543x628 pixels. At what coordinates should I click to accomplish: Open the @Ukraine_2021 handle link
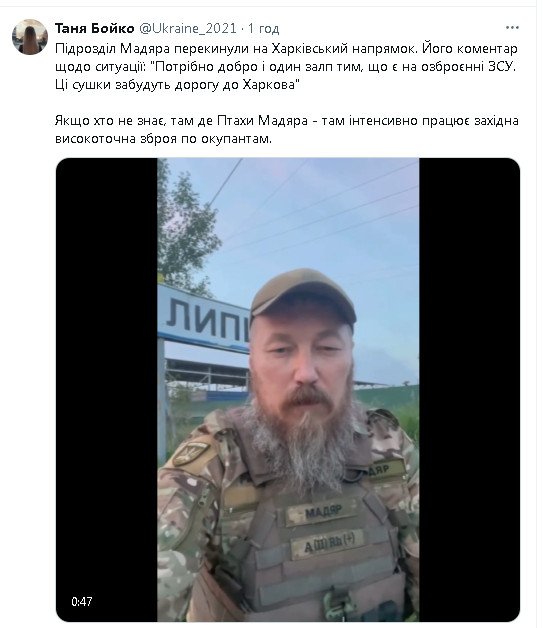pyautogui.click(x=188, y=28)
